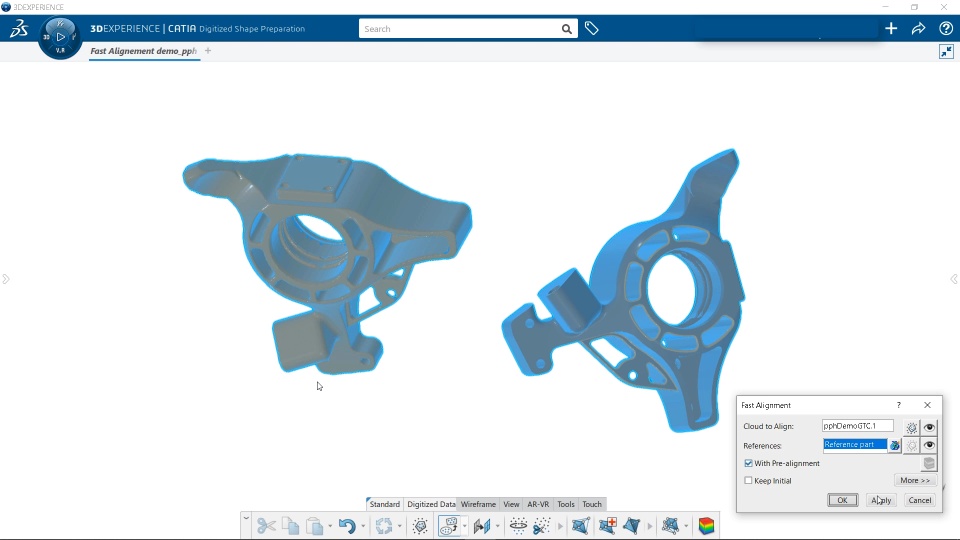Switch to the Standard tab

(x=384, y=504)
